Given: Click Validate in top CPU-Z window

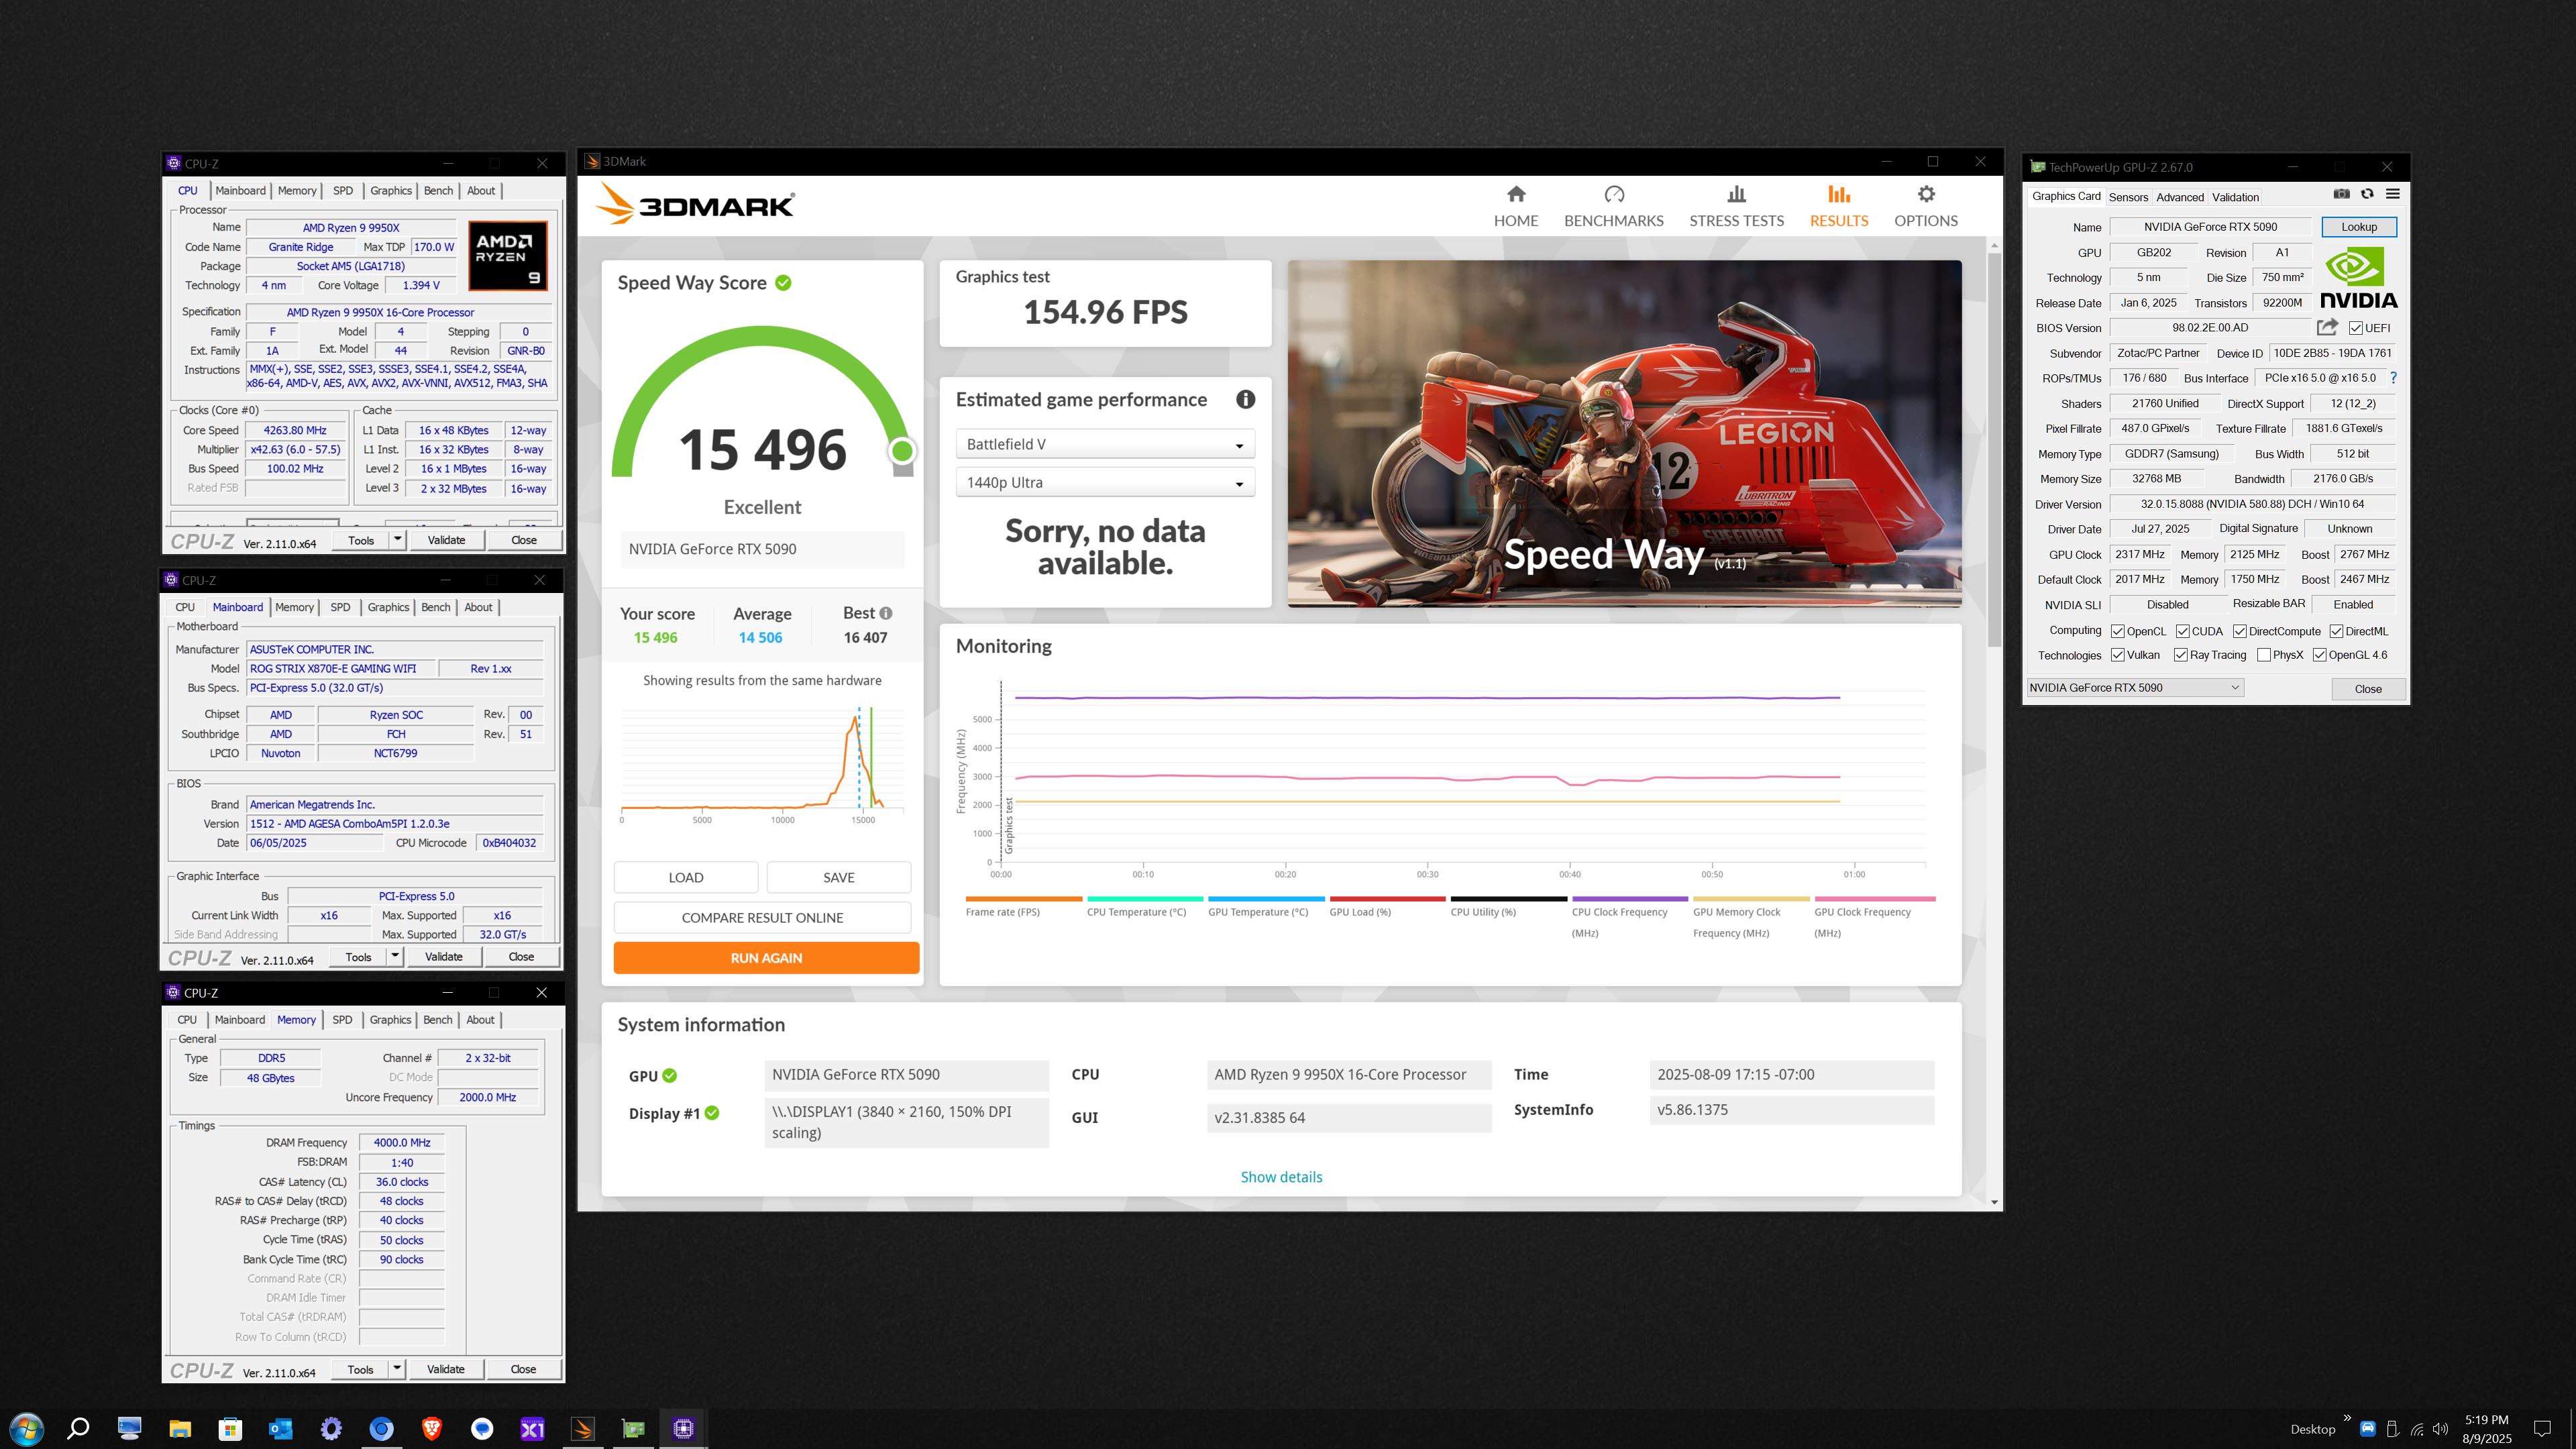Looking at the screenshot, I should point(446,540).
